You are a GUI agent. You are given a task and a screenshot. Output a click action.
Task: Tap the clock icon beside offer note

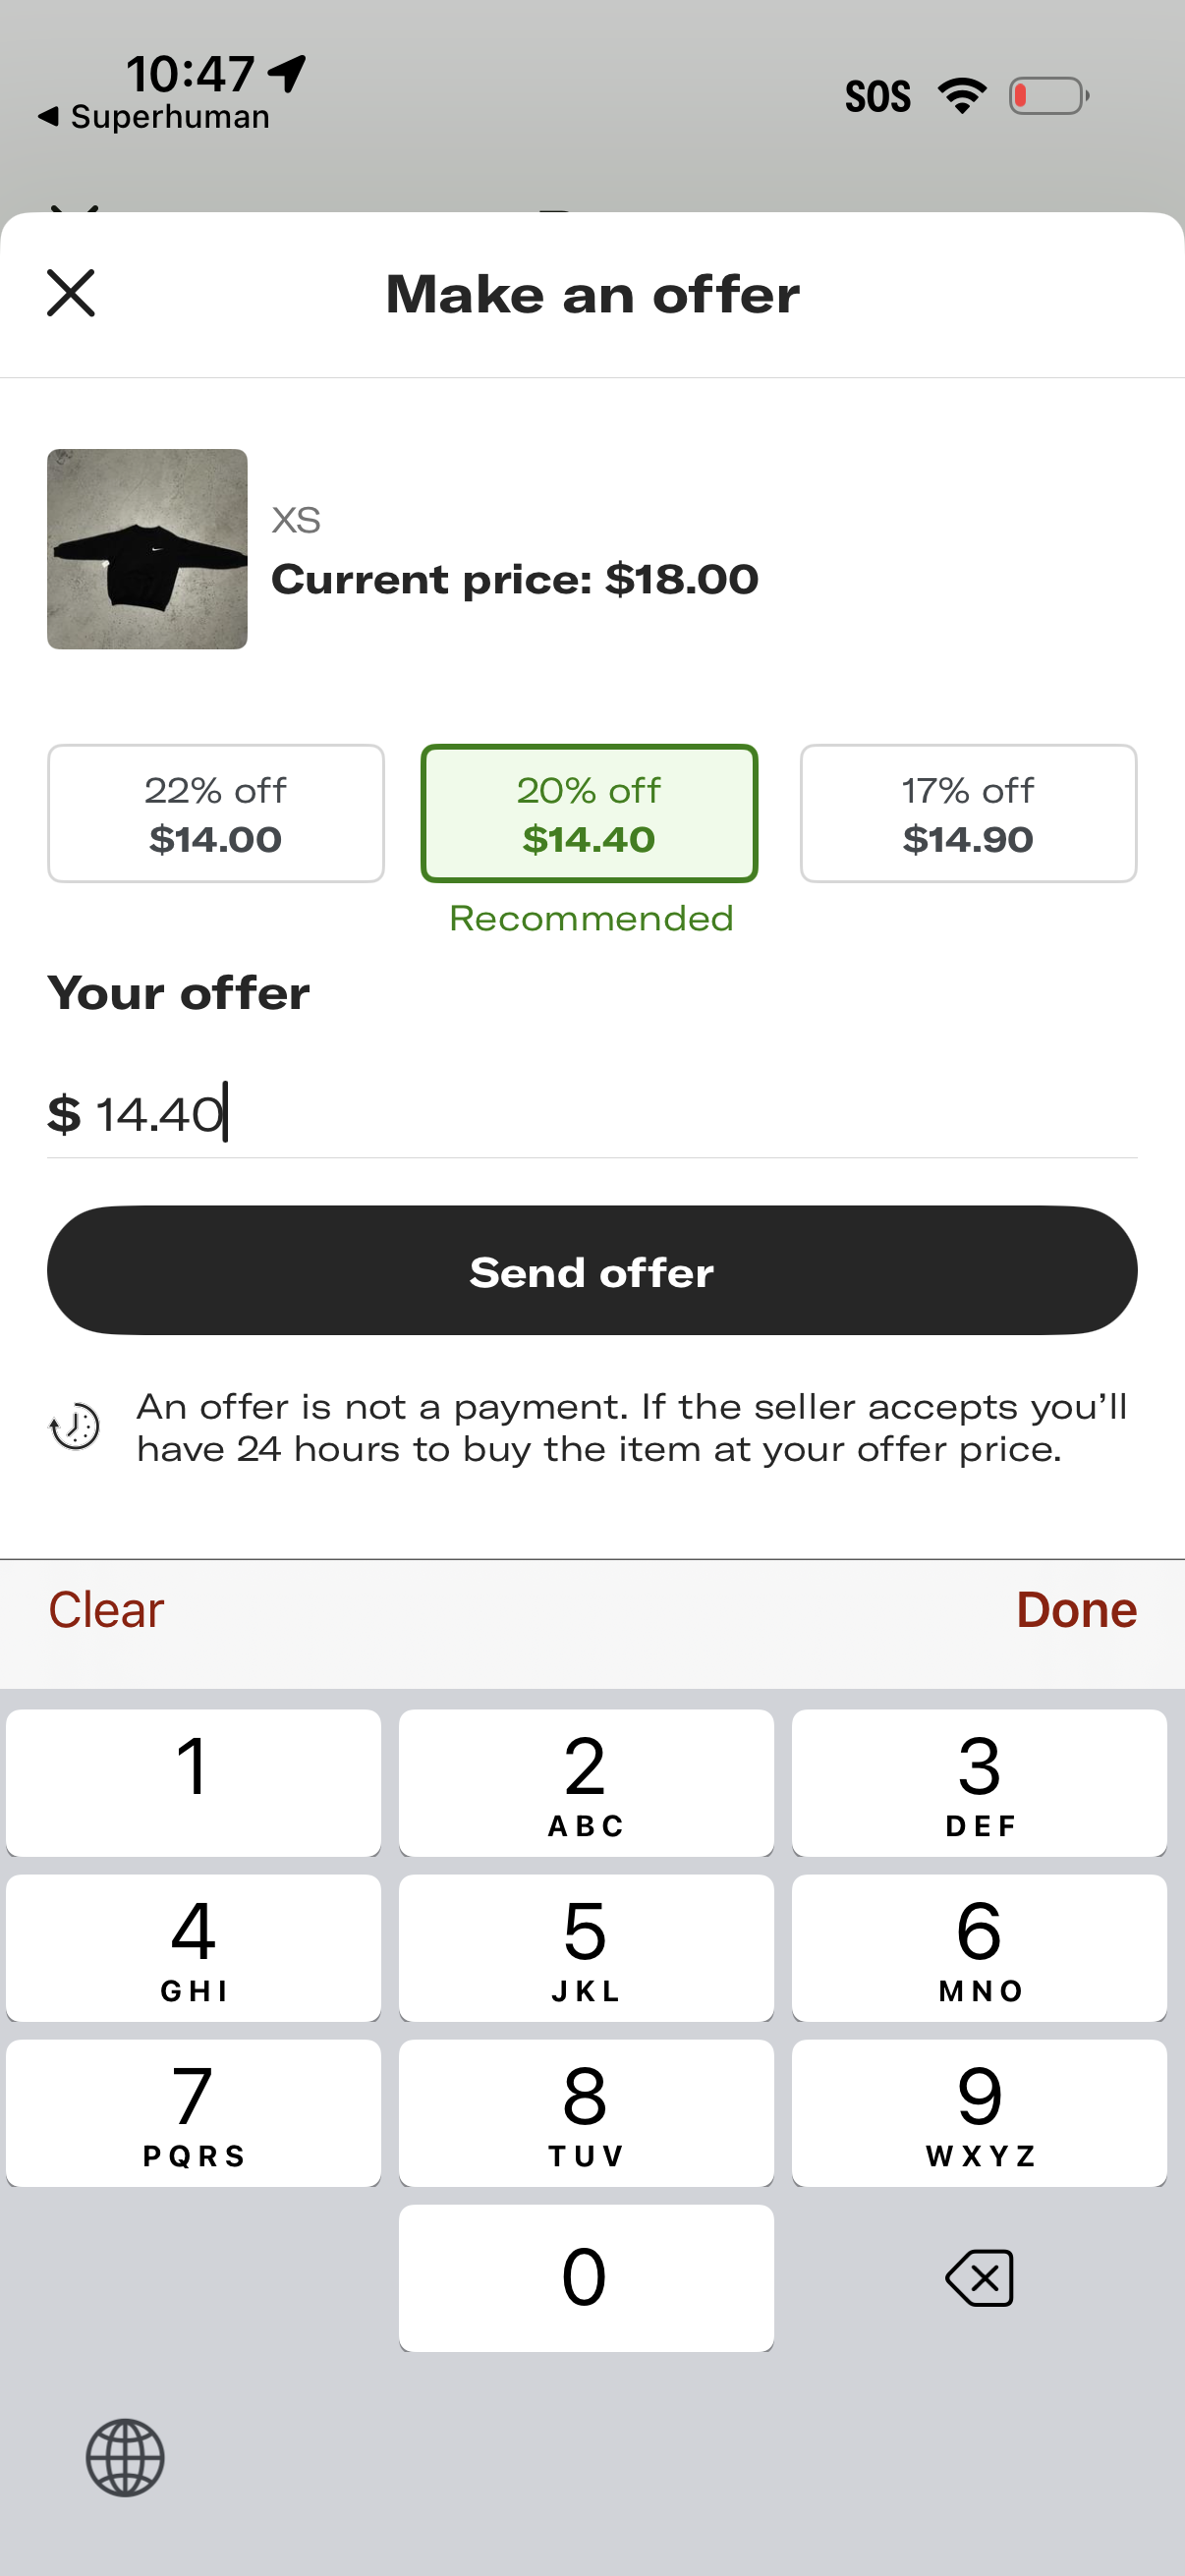[x=75, y=1427]
